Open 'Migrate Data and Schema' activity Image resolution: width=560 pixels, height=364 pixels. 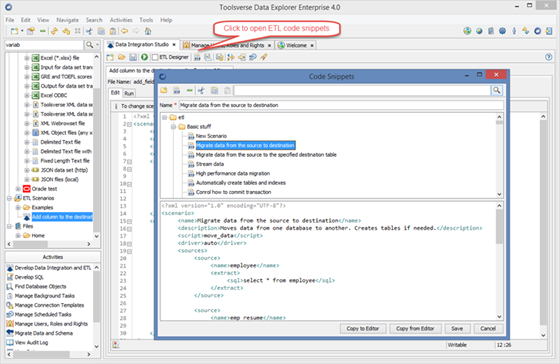[x=44, y=333]
